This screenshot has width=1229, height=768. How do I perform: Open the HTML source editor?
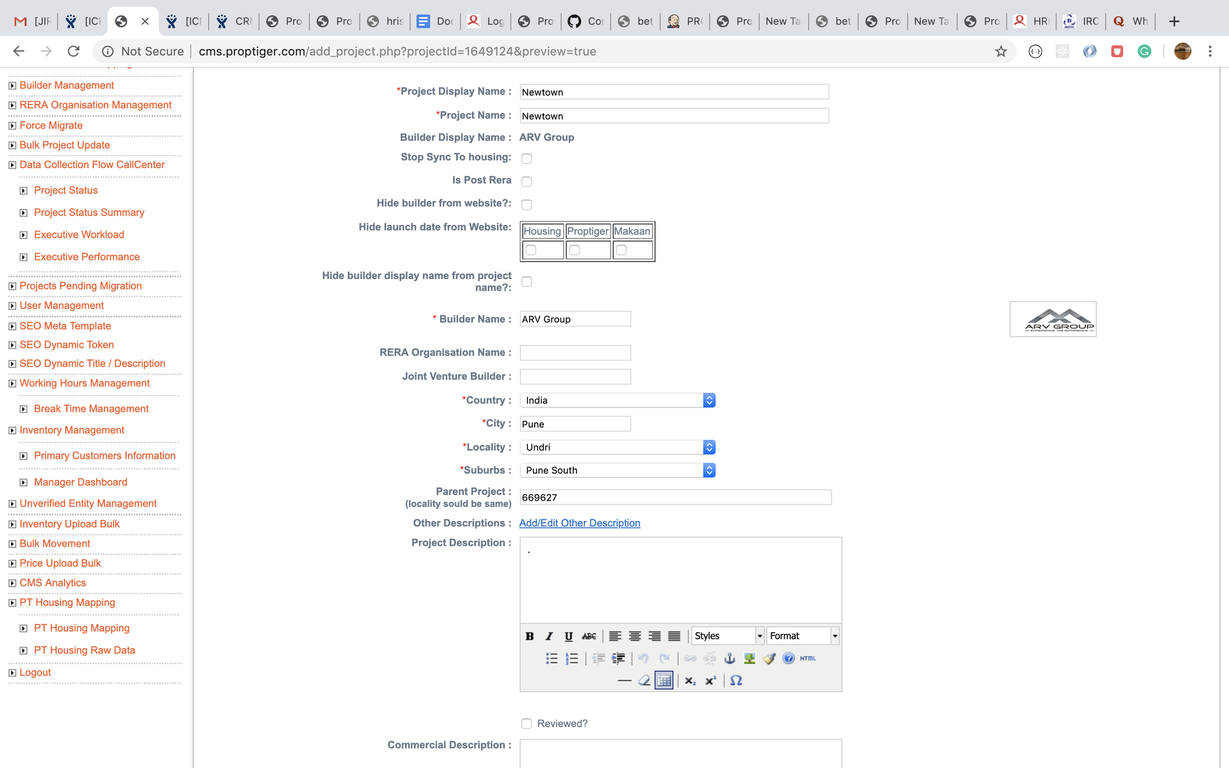[808, 658]
